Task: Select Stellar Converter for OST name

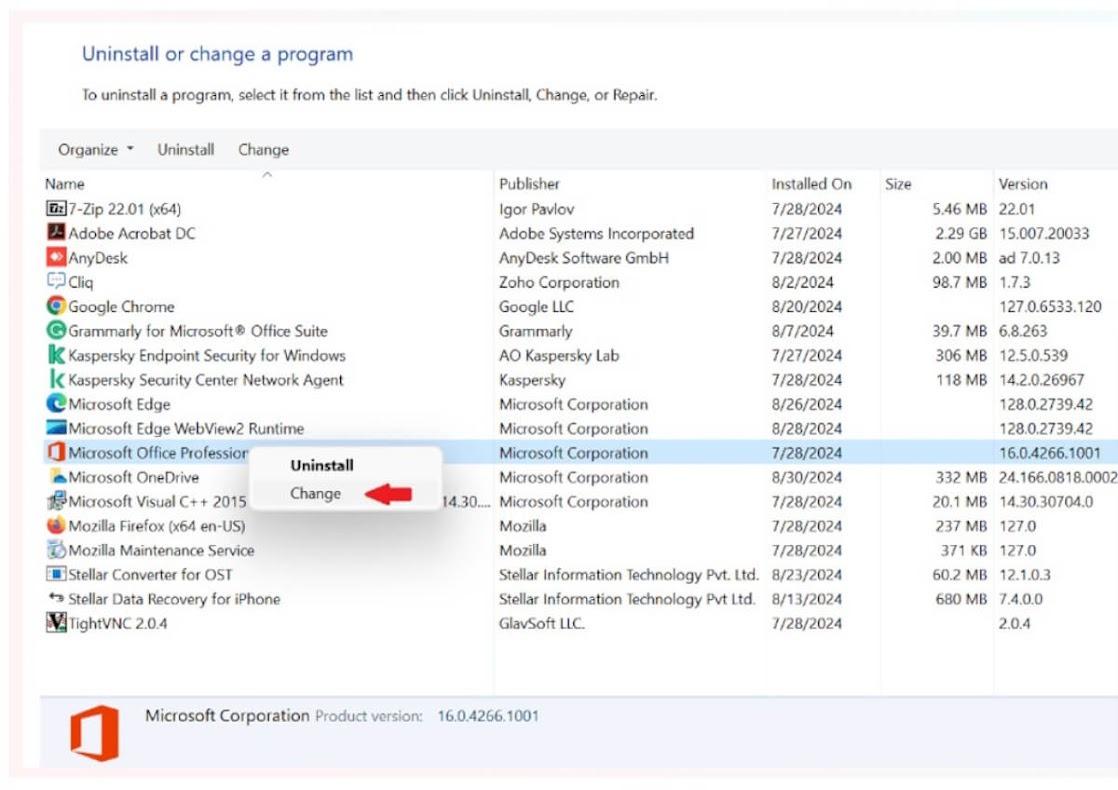Action: [150, 575]
